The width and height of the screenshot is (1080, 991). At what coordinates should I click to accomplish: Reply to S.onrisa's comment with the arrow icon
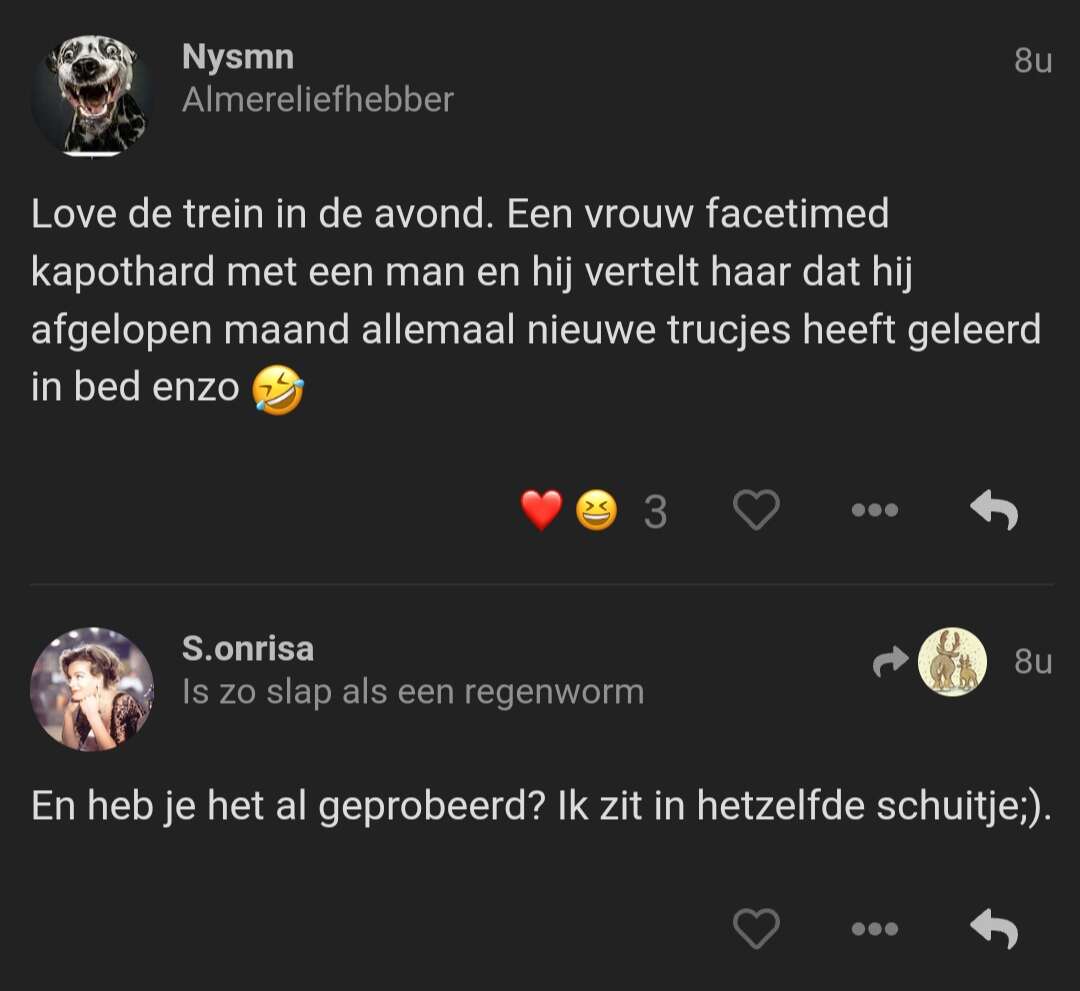coord(994,928)
